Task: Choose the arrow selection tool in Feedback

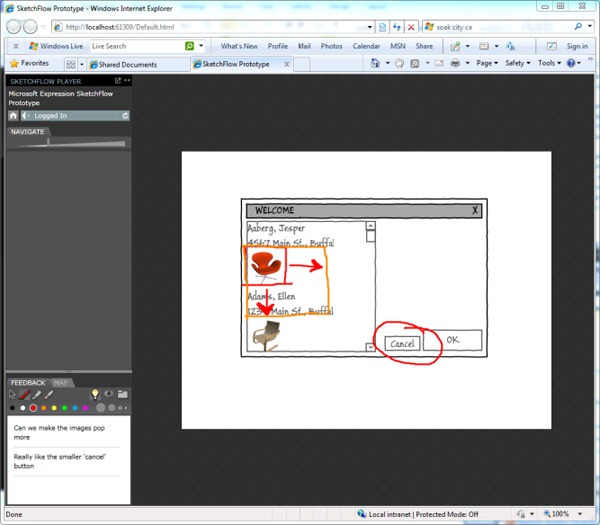Action: click(13, 395)
